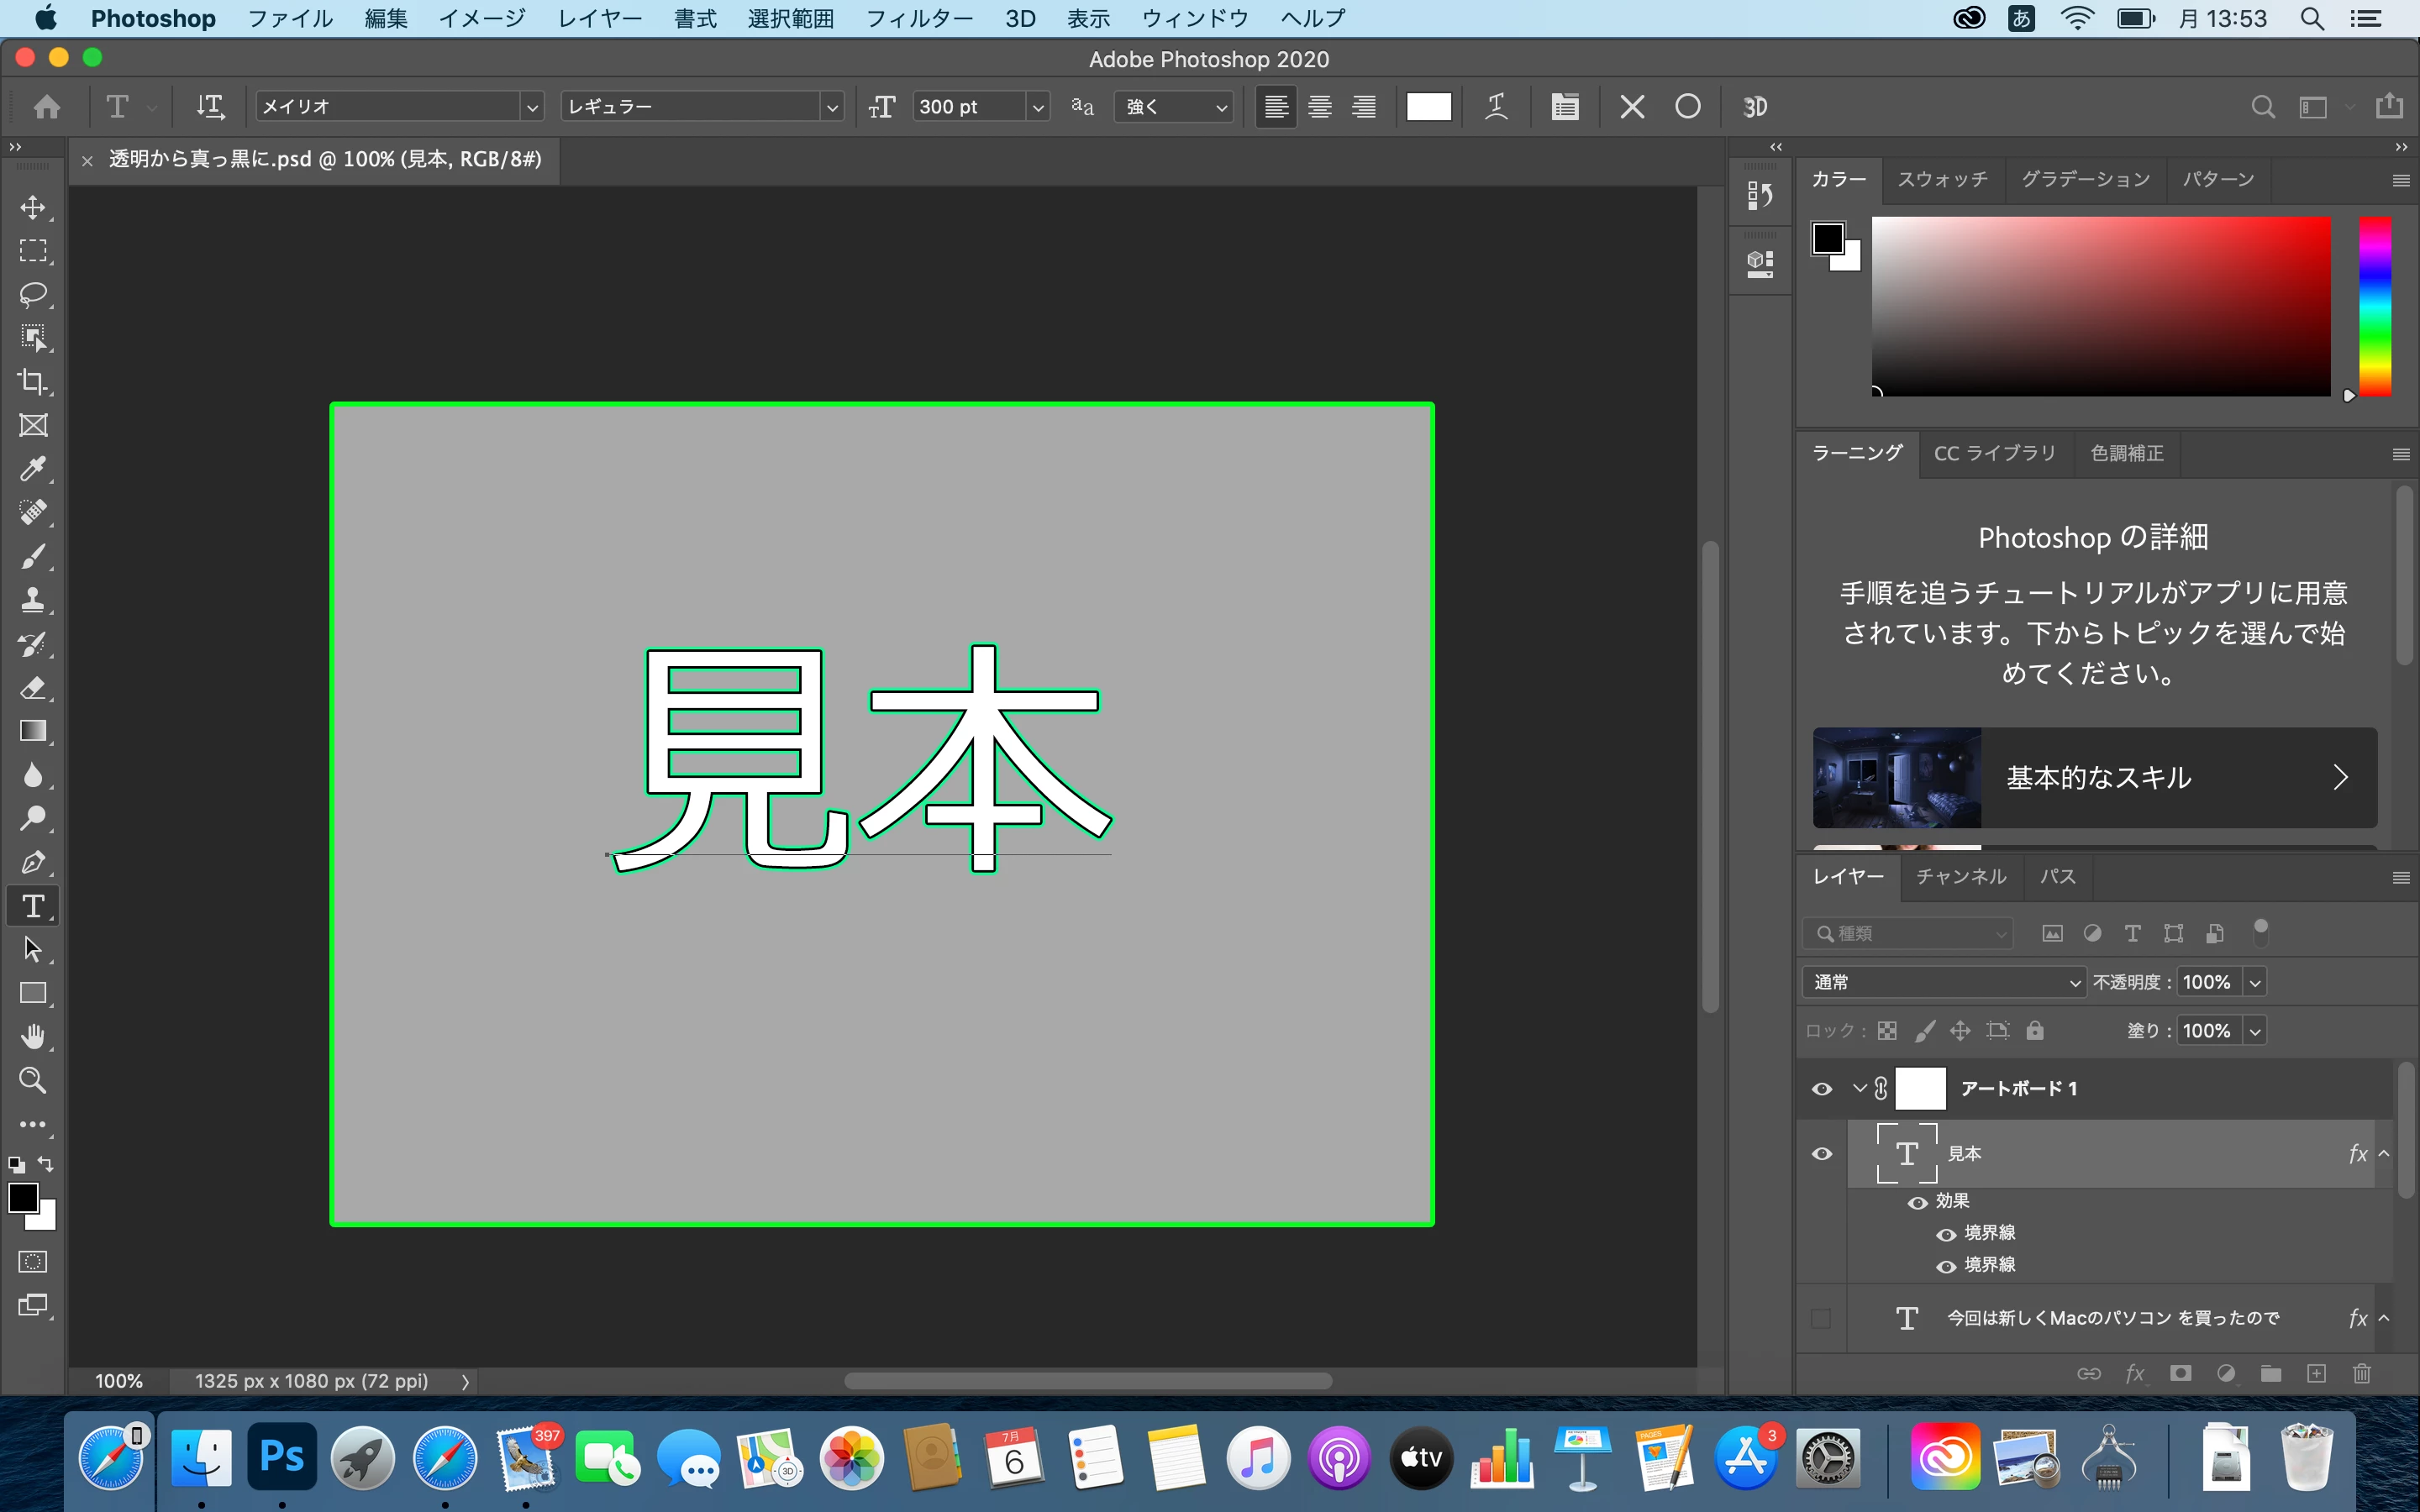
Task: Select the Zoom tool
Action: [x=33, y=1080]
